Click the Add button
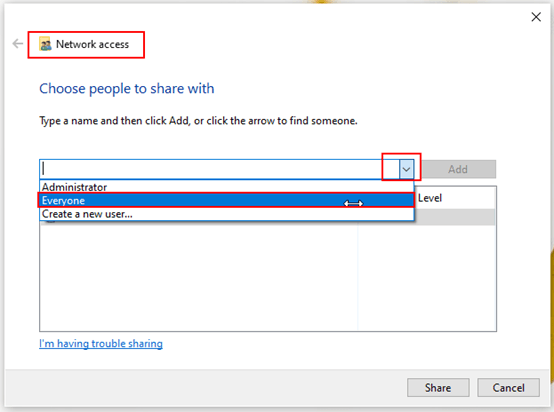 pos(459,169)
